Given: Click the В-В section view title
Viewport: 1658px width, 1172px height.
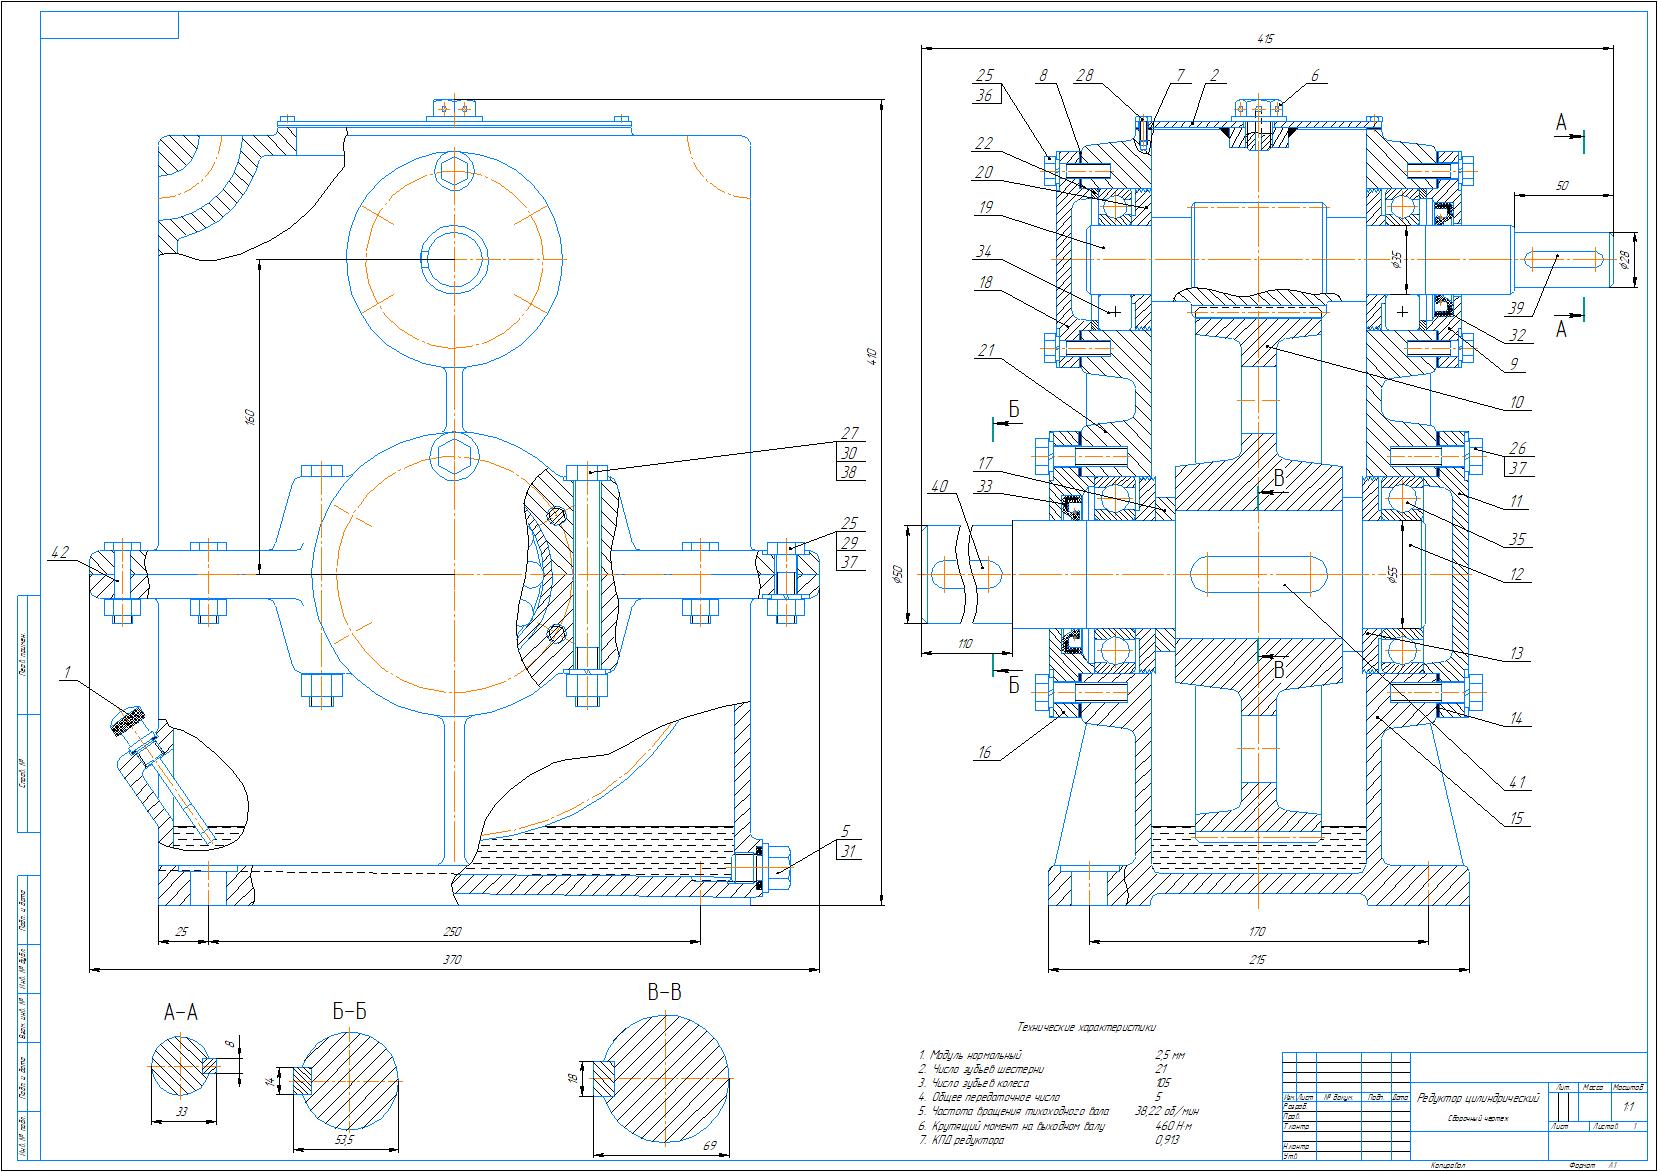Looking at the screenshot, I should [x=665, y=992].
